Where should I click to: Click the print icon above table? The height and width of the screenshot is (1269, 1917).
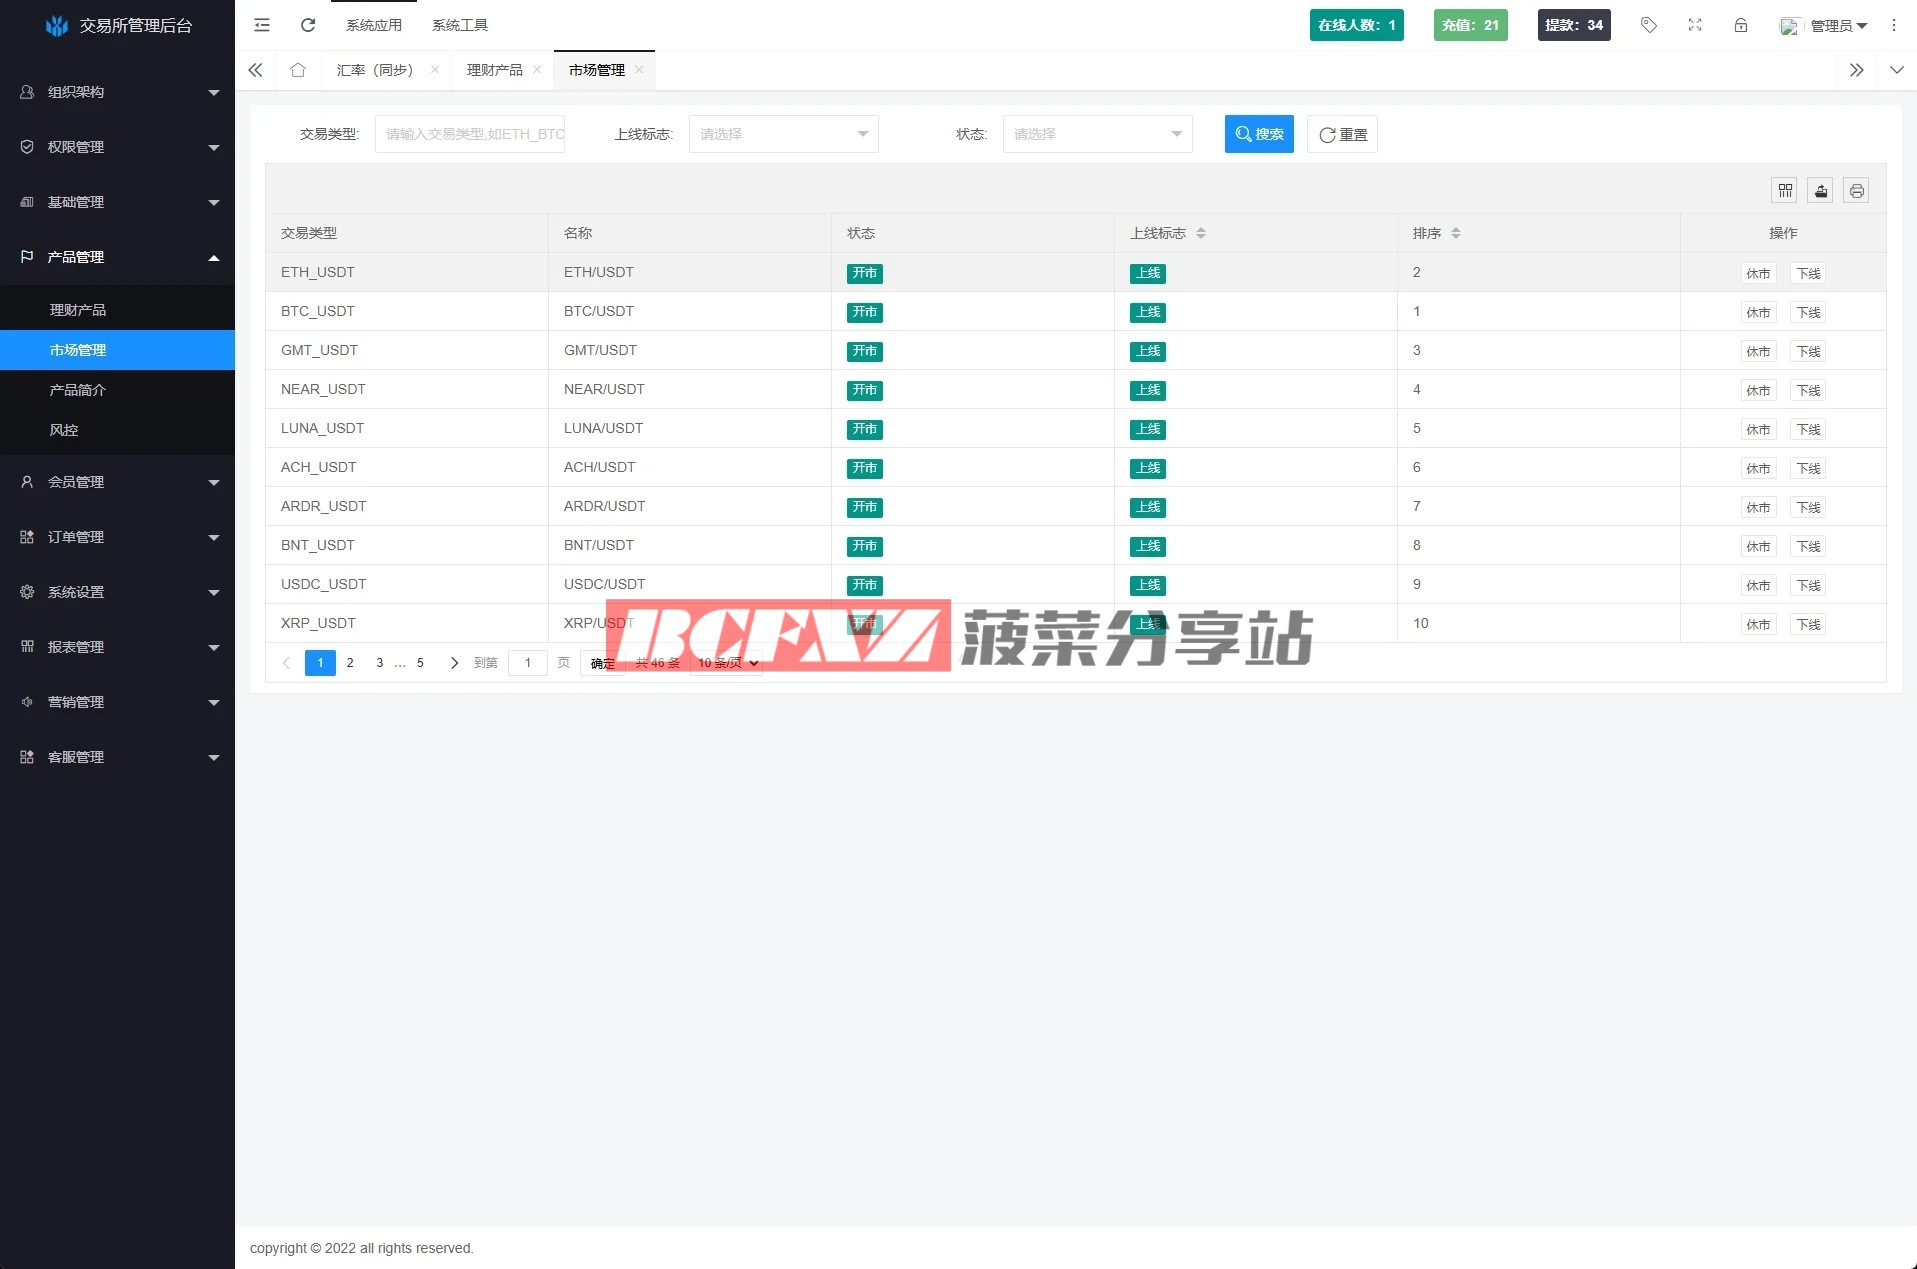[x=1857, y=191]
